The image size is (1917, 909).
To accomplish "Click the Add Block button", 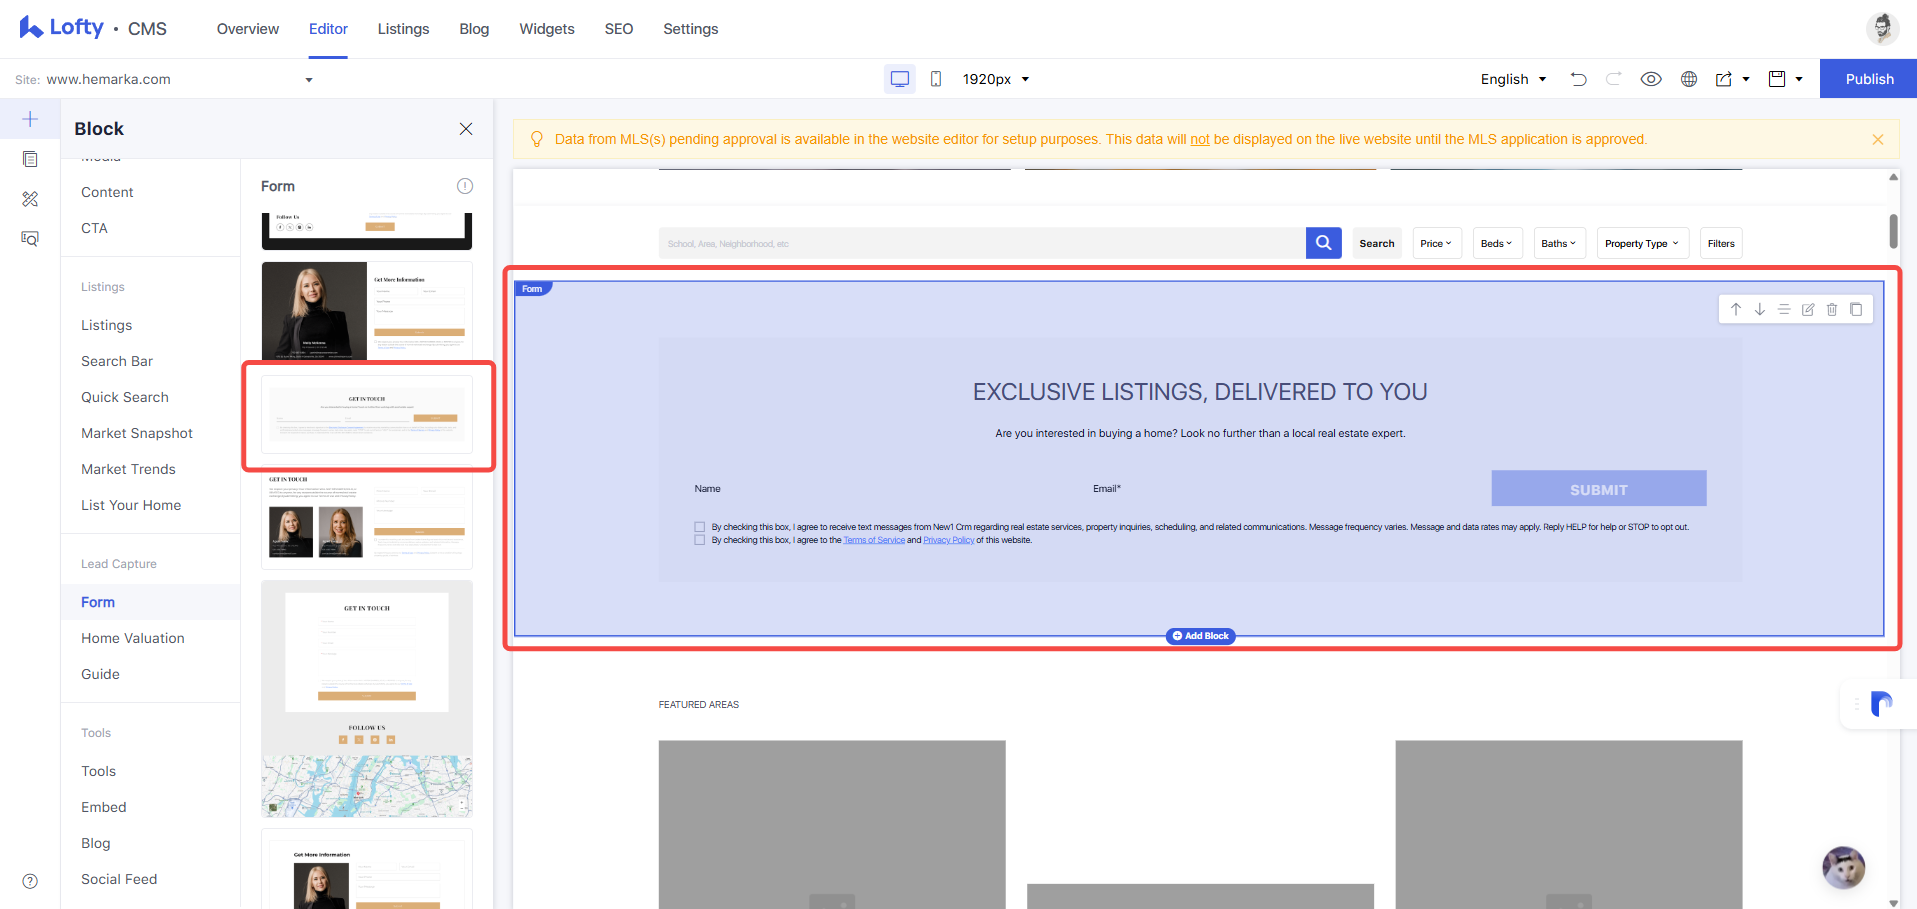I will (1200, 636).
